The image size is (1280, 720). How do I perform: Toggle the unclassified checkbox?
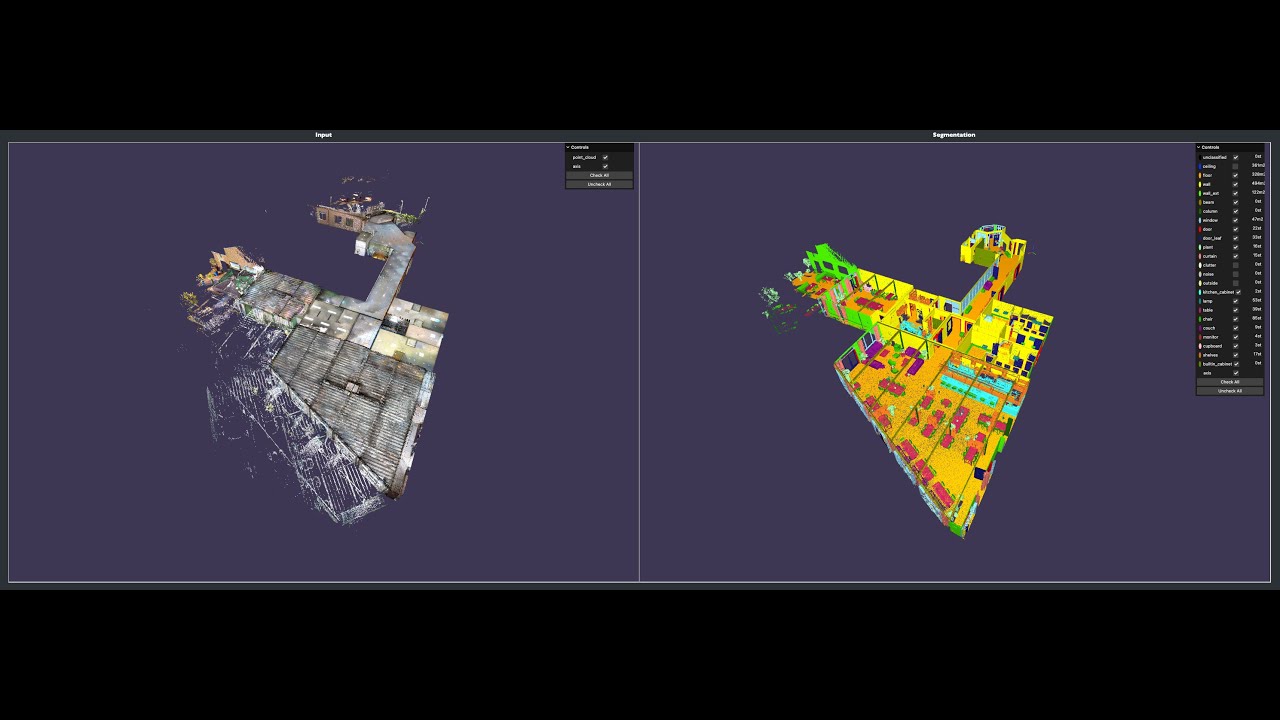[x=1235, y=157]
